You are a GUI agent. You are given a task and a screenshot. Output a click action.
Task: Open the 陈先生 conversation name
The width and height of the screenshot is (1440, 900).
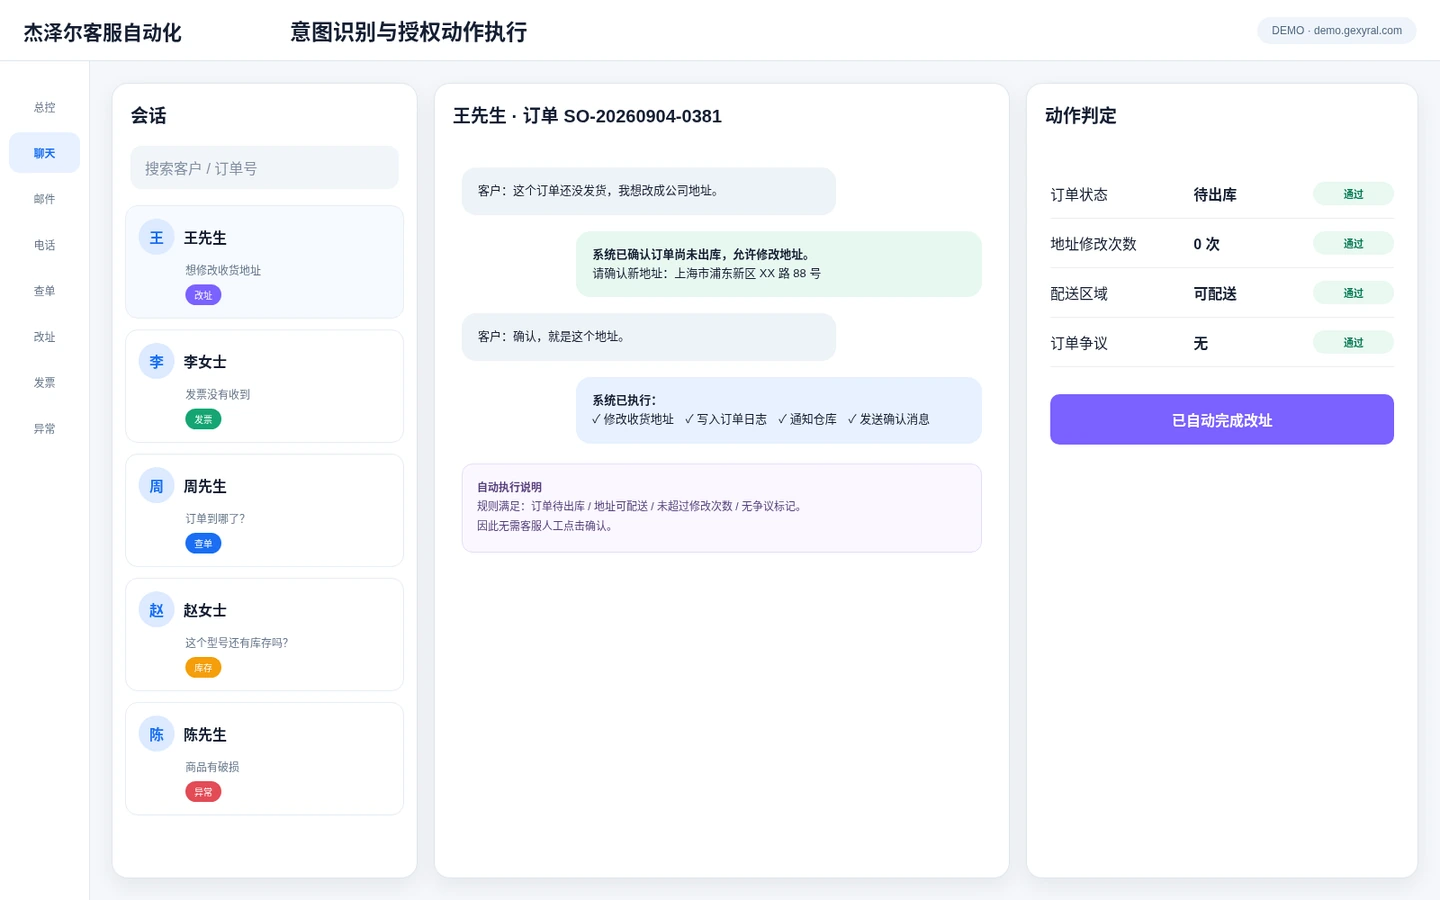tap(205, 734)
